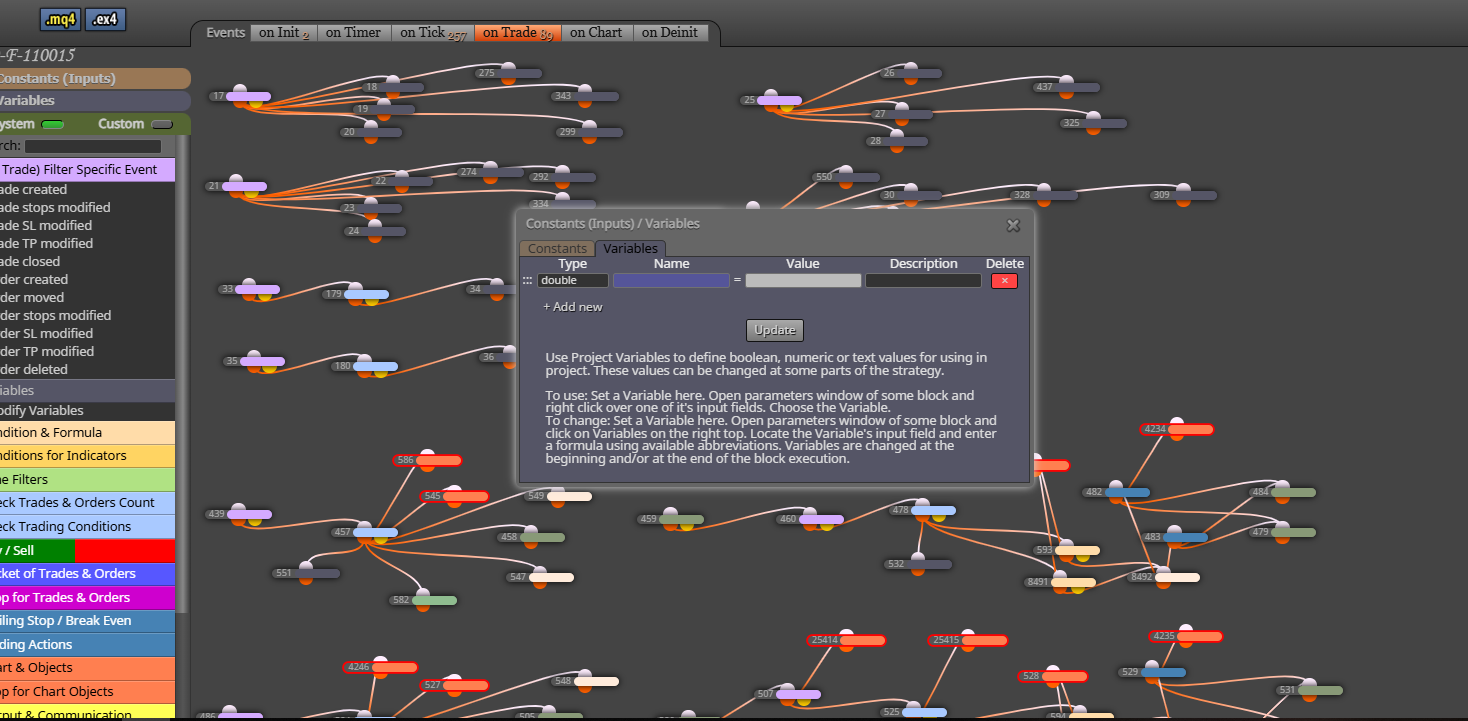The height and width of the screenshot is (721, 1468).
Task: Open the on Chart events tab
Action: [x=596, y=33]
